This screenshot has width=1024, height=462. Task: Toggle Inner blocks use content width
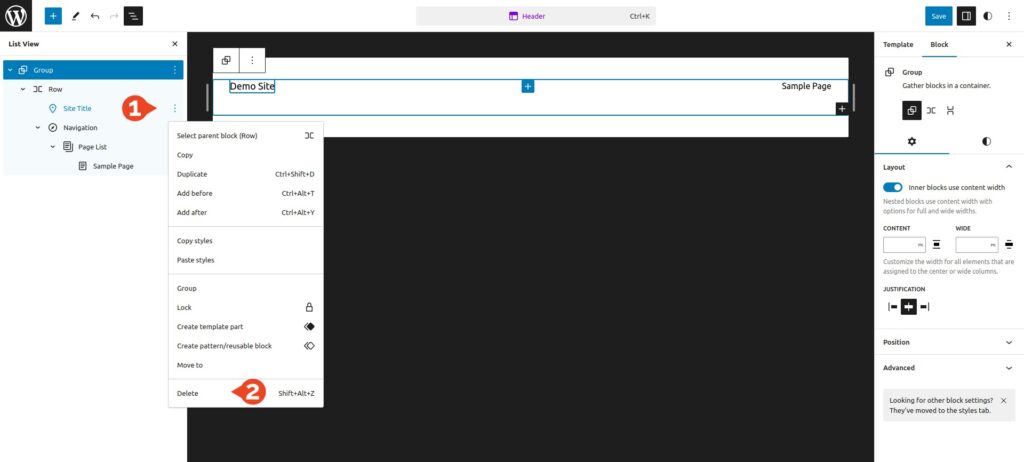[893, 187]
